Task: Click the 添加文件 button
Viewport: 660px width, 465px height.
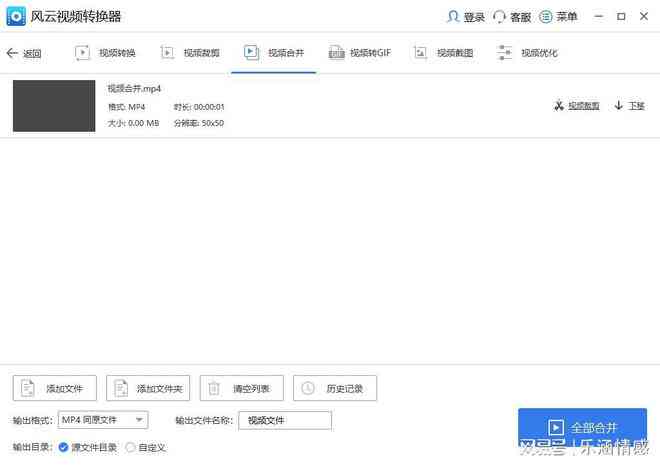Action: [55, 388]
